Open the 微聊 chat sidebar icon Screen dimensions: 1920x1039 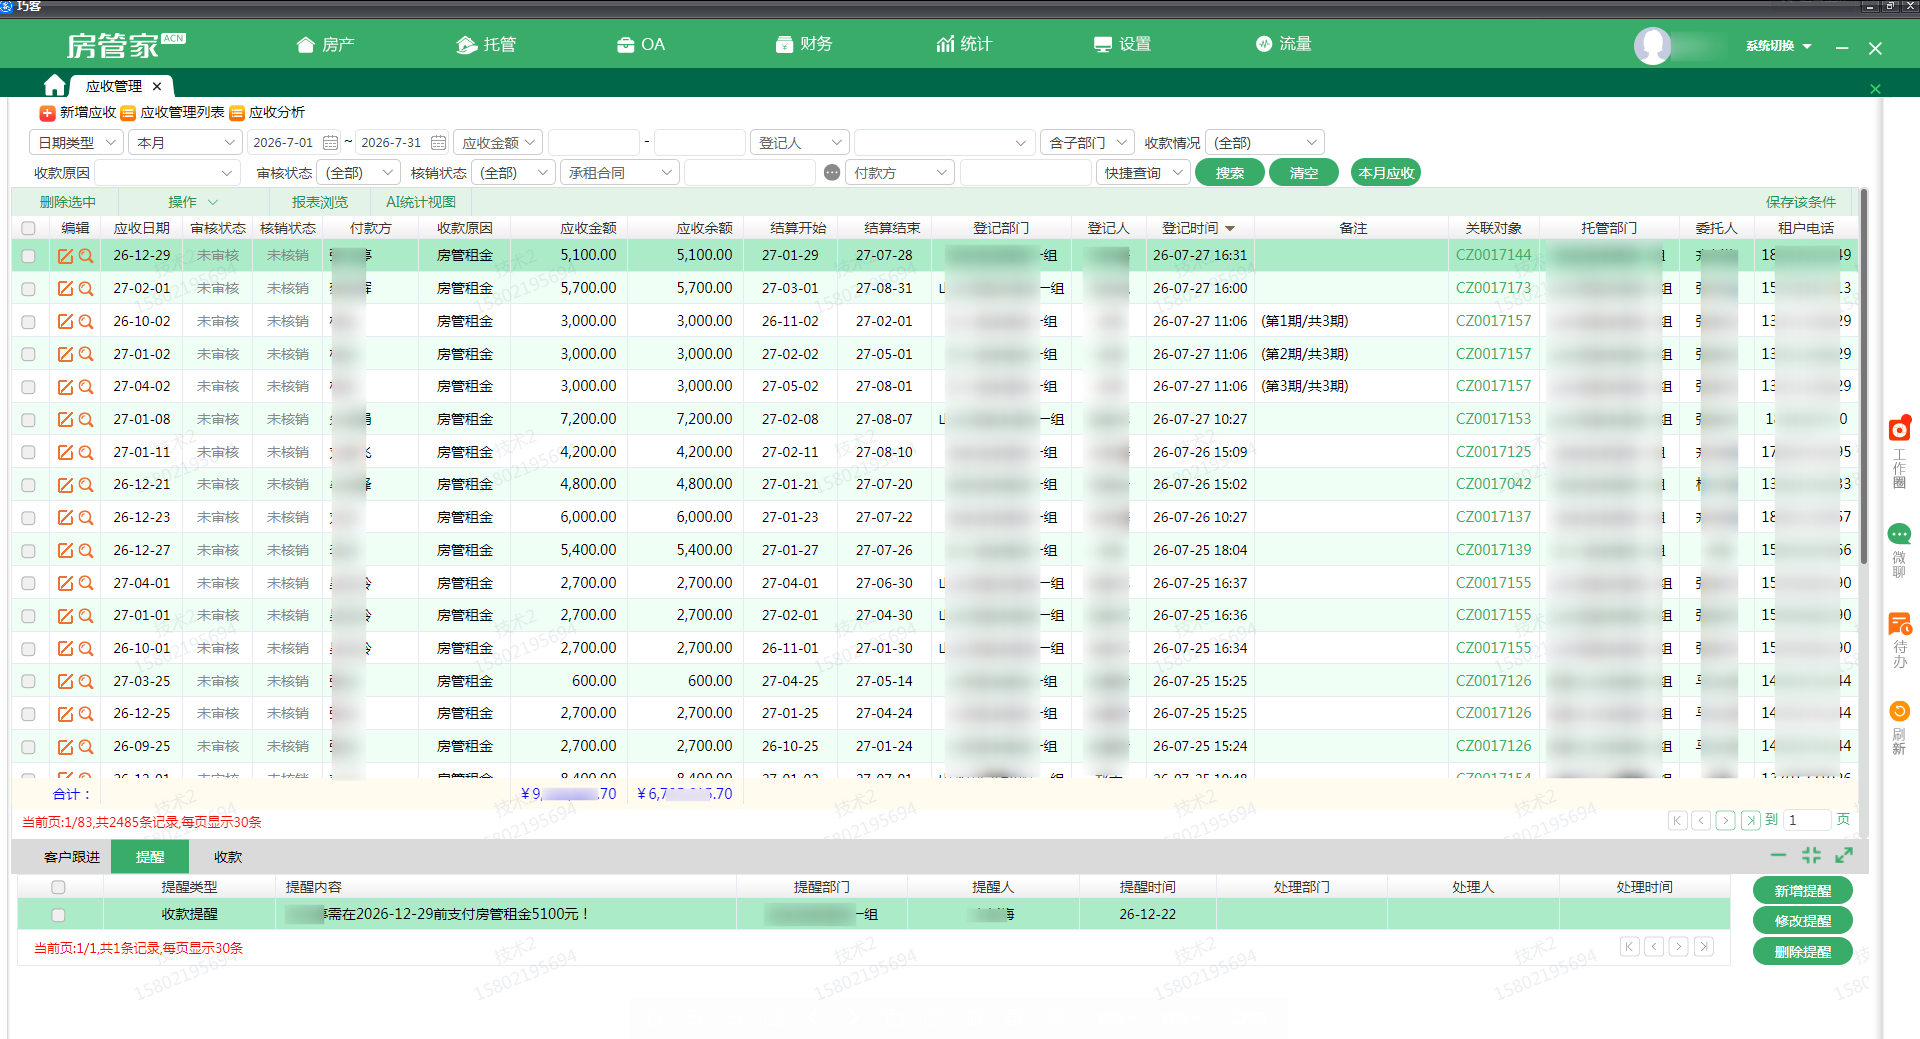[1899, 534]
